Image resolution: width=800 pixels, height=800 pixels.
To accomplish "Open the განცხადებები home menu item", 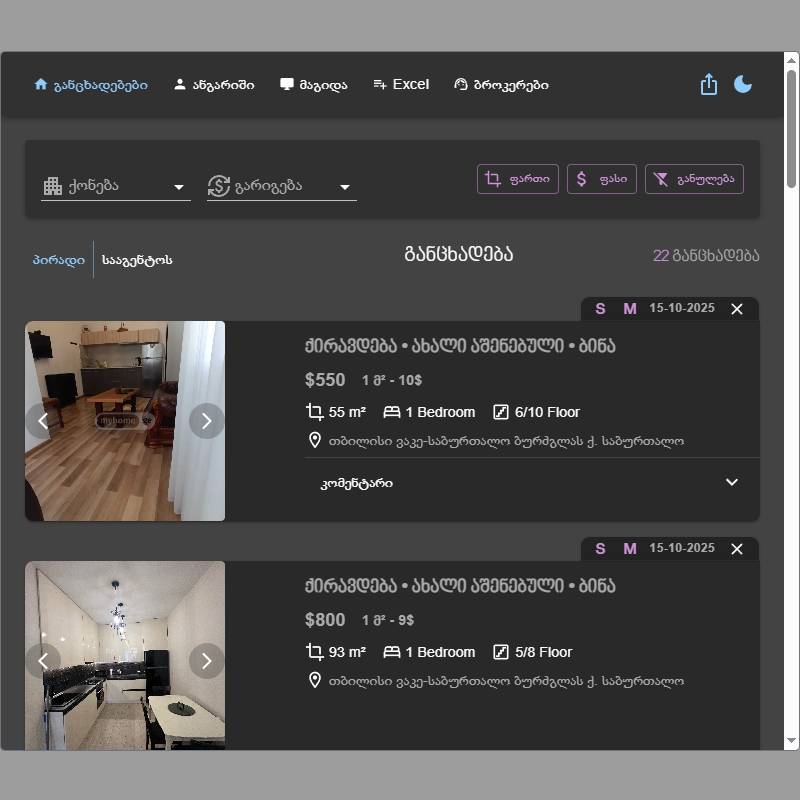I will pos(91,85).
